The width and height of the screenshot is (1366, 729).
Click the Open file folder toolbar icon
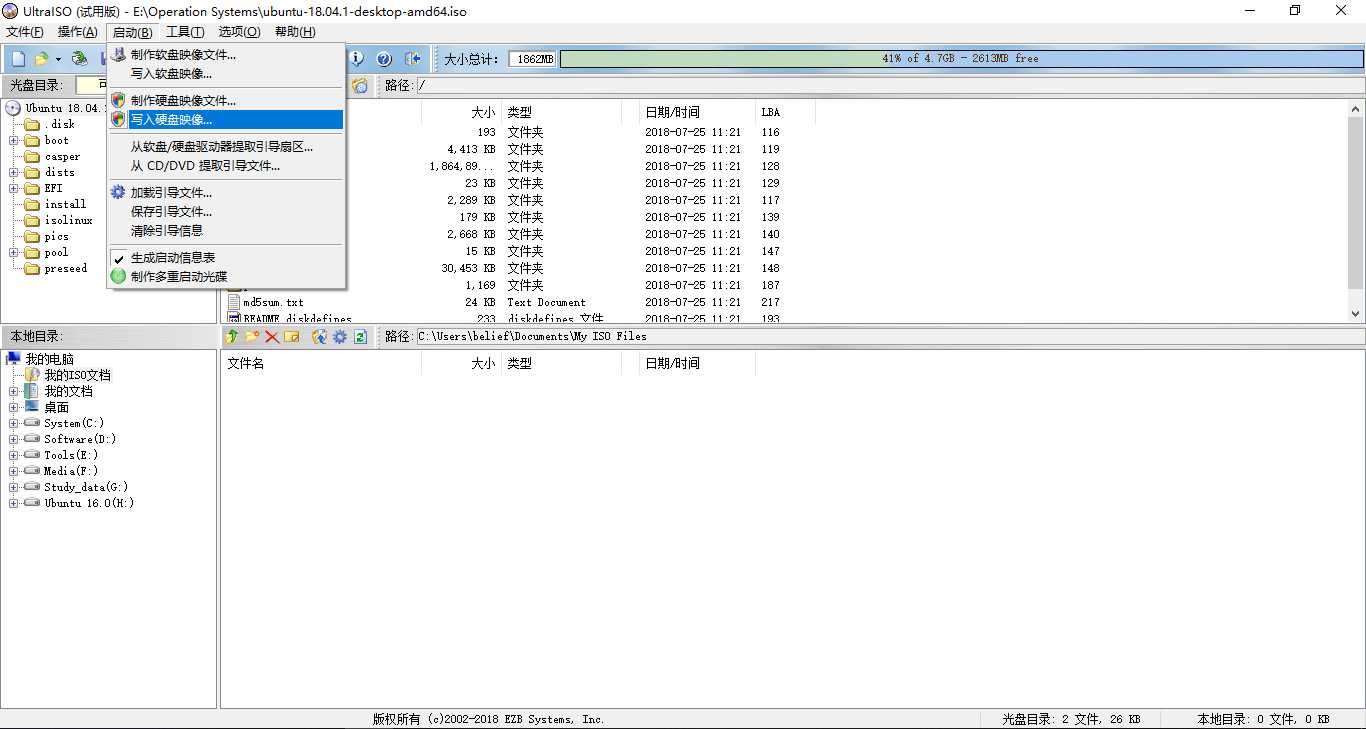(x=42, y=59)
